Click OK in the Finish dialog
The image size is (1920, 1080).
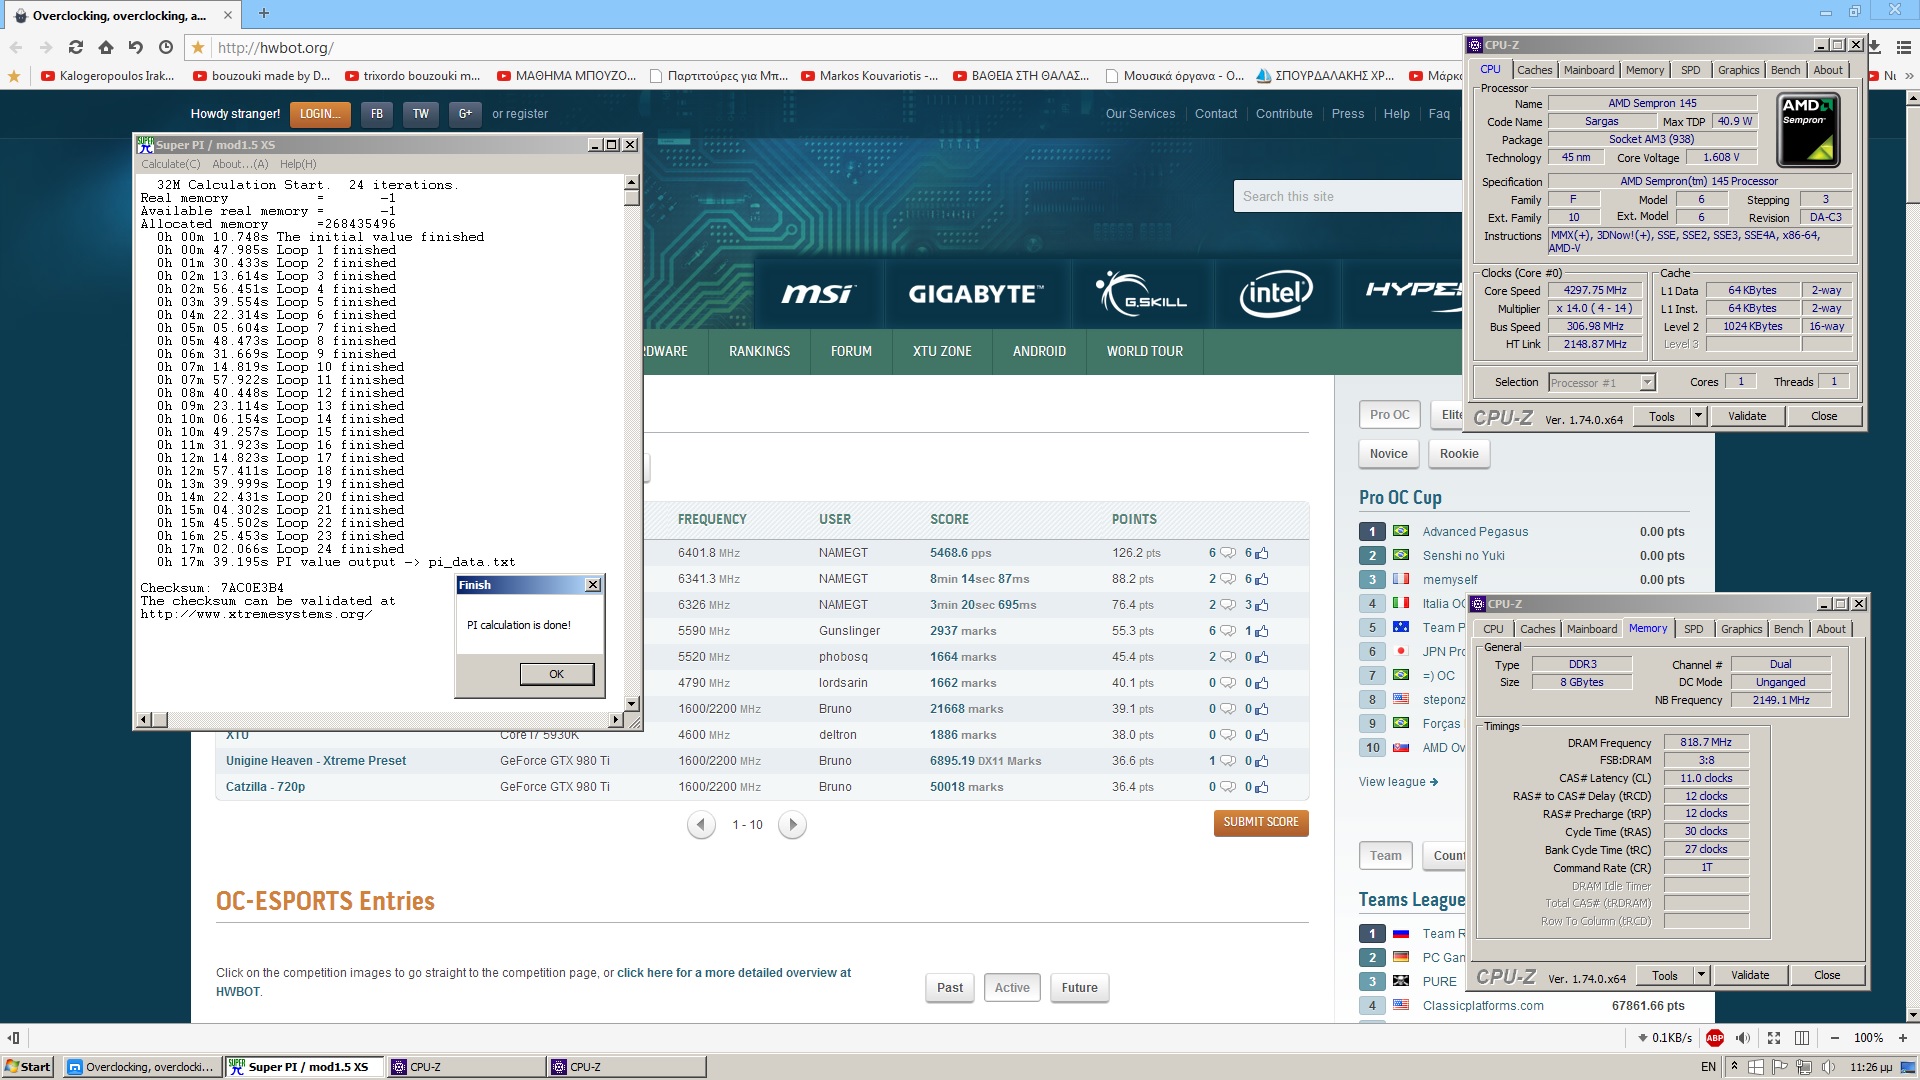coord(556,674)
